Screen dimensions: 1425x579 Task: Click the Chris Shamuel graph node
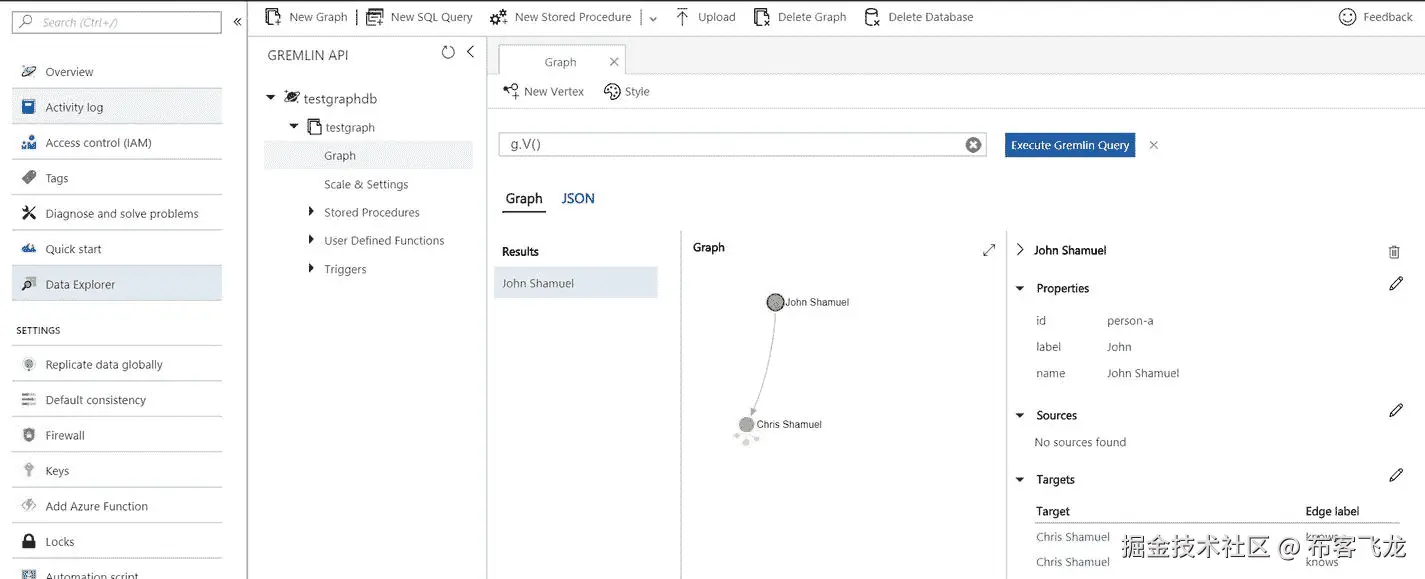click(x=746, y=425)
